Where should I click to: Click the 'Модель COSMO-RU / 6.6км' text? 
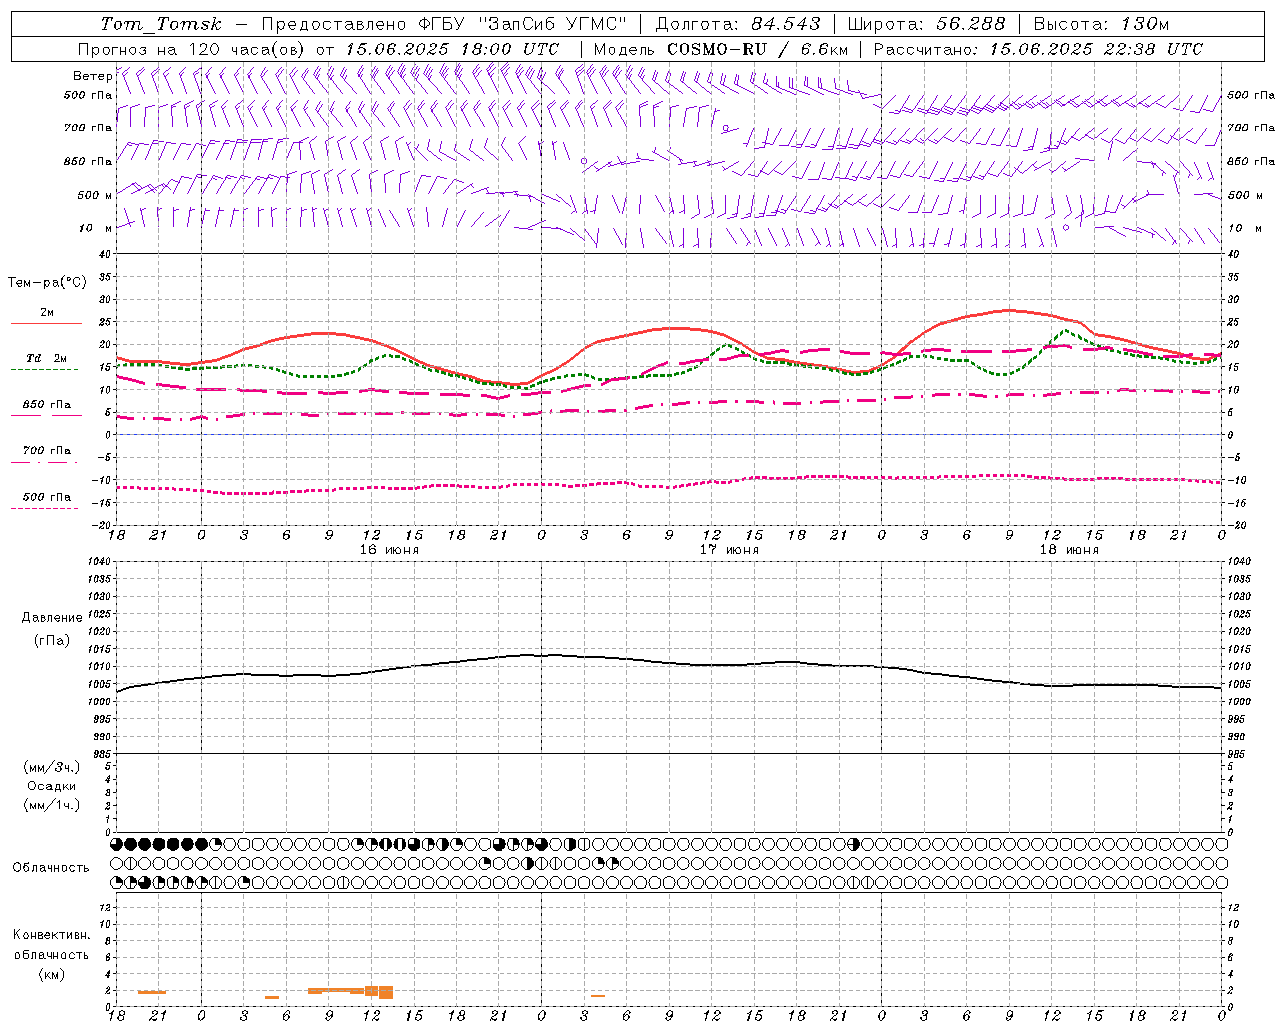pos(720,49)
